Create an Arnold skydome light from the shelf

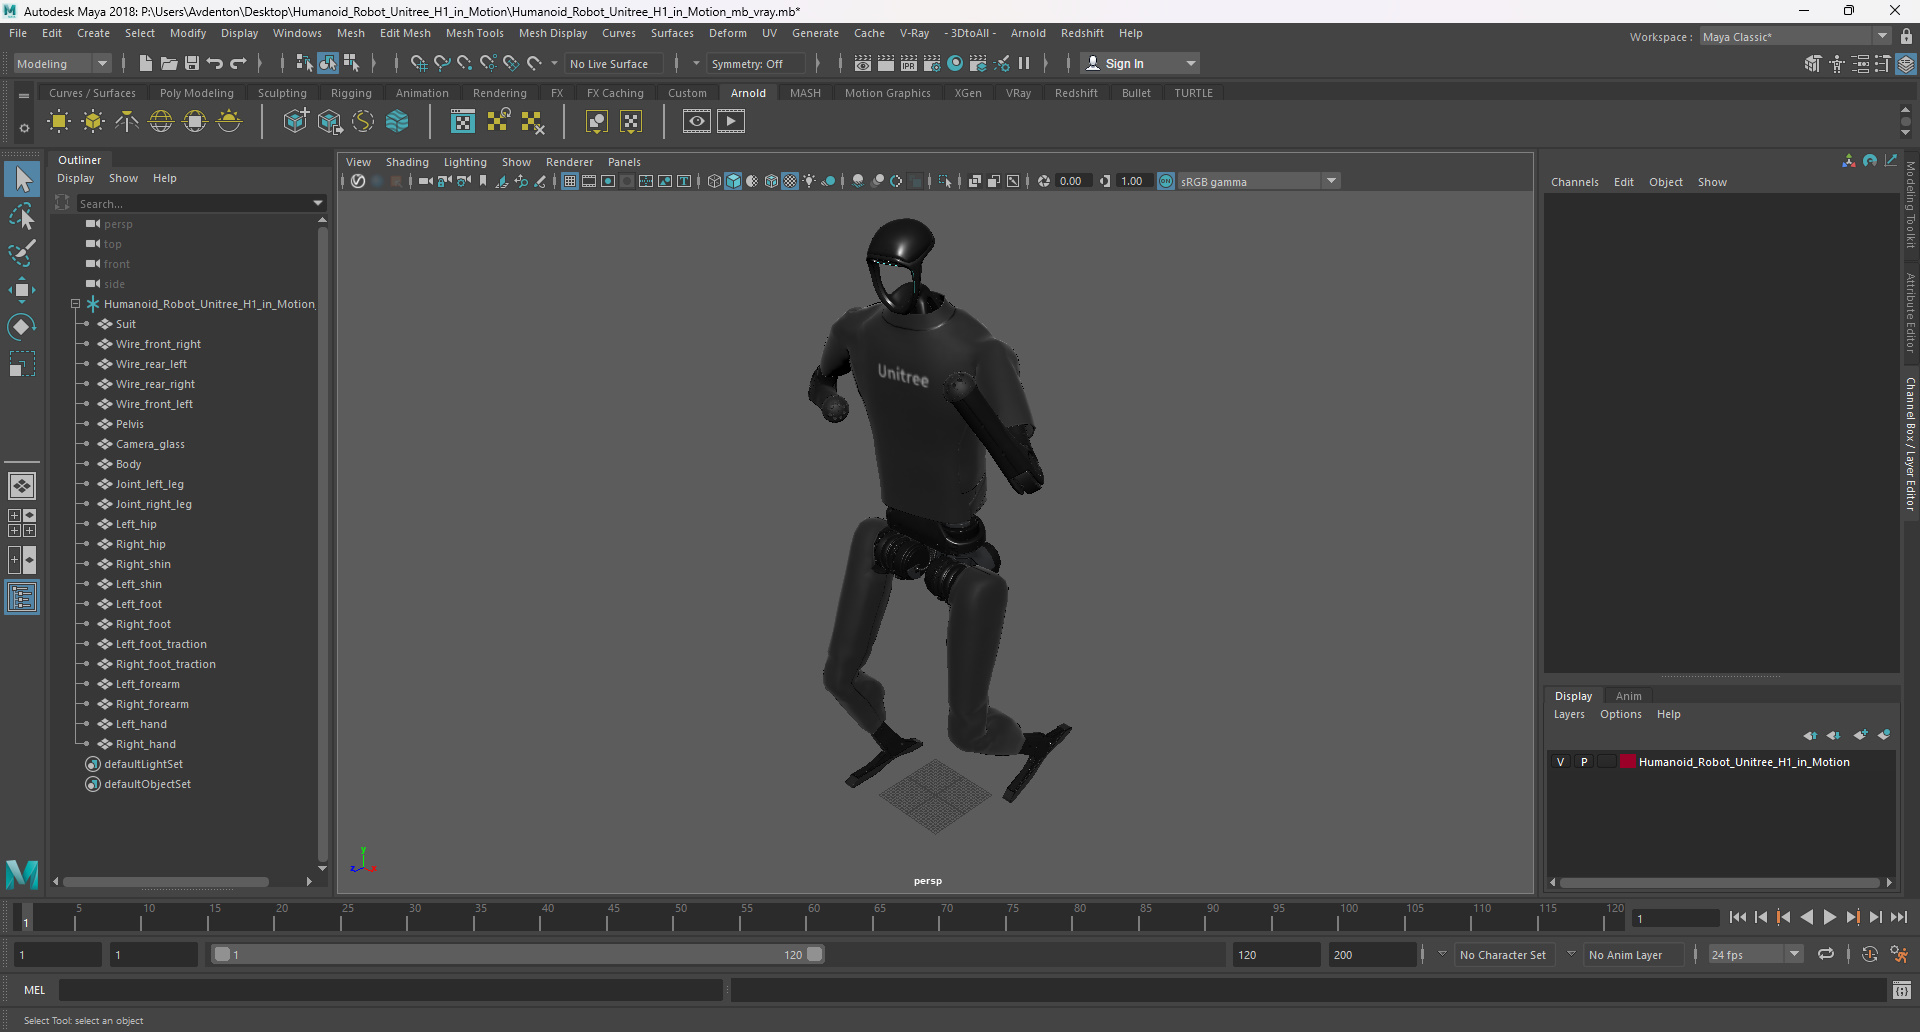point(161,122)
